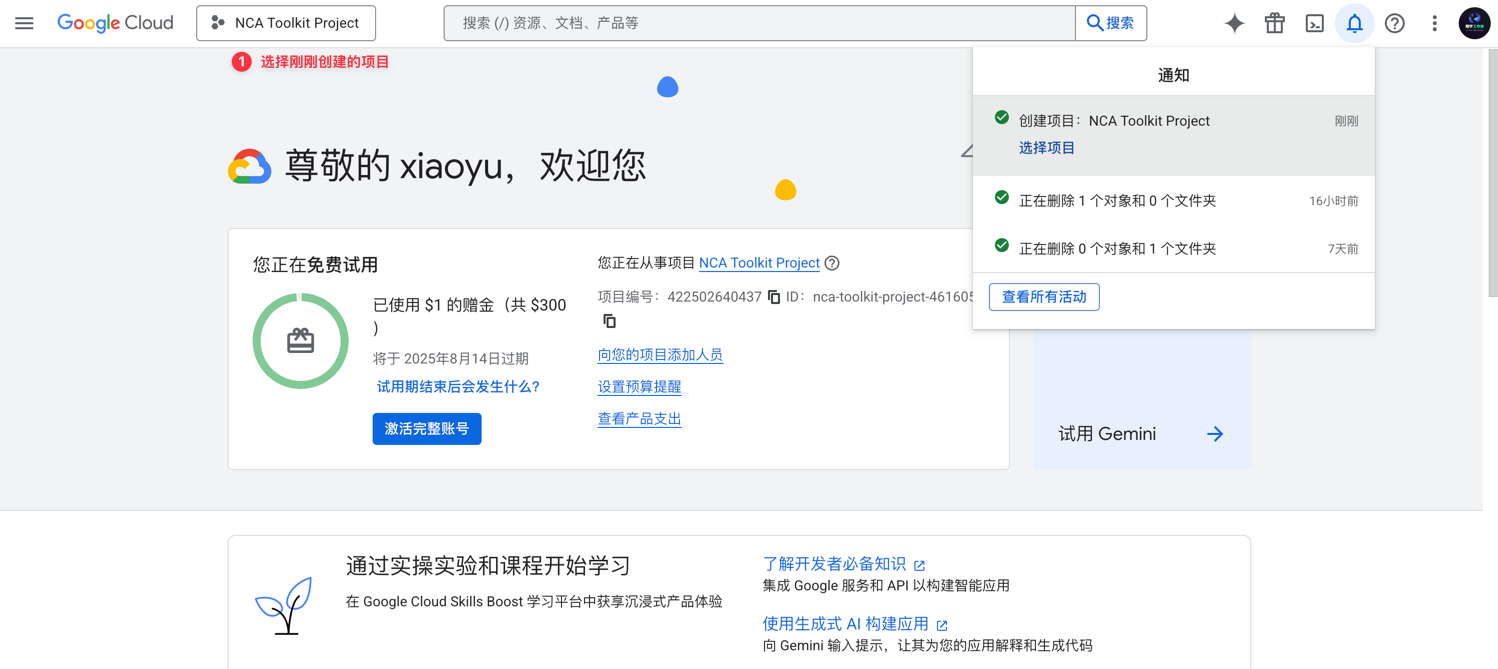The width and height of the screenshot is (1498, 669).
Task: Click the credit usage progress ring
Action: tap(300, 340)
